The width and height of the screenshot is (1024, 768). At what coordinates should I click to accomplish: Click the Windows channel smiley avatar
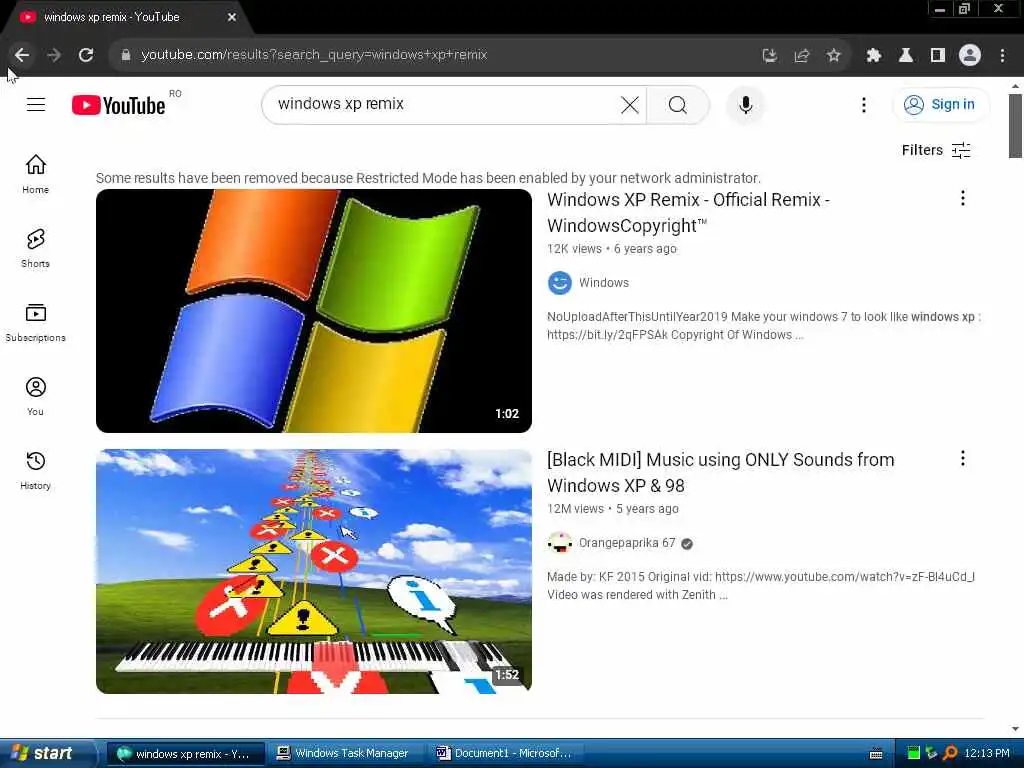[x=560, y=283]
